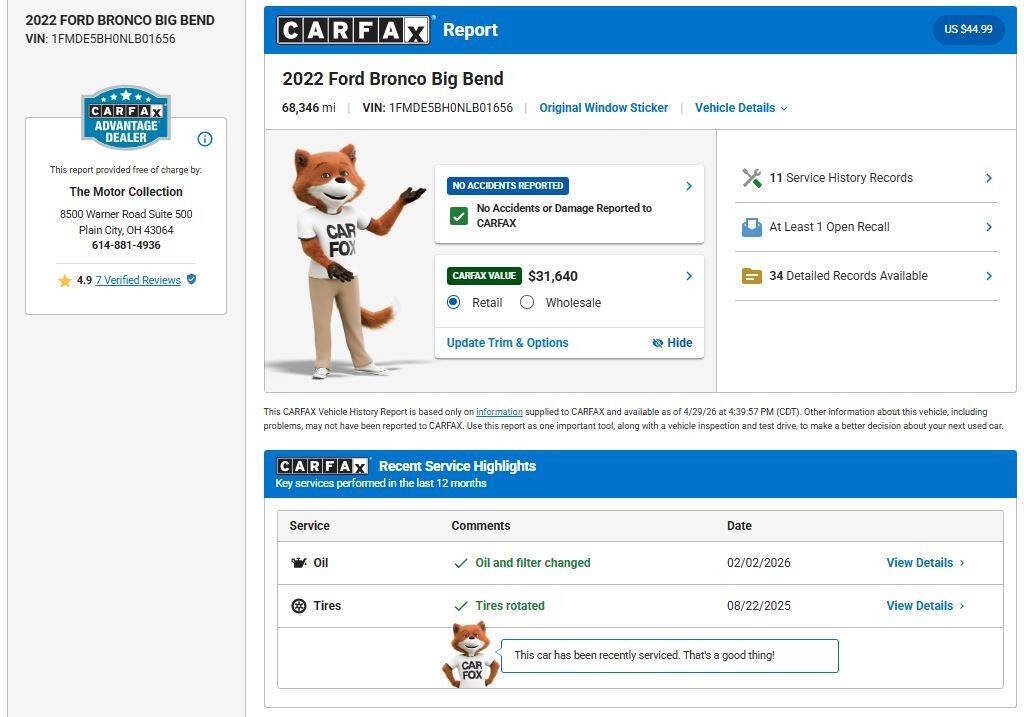Click the wrench Service History icon
The height and width of the screenshot is (717, 1024).
752,178
